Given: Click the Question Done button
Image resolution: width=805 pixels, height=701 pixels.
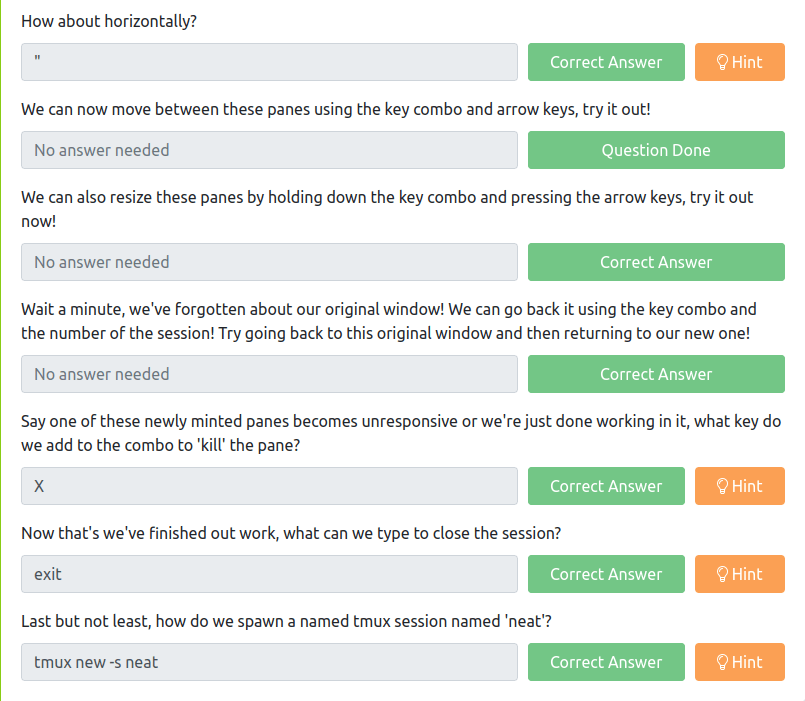Looking at the screenshot, I should 656,150.
